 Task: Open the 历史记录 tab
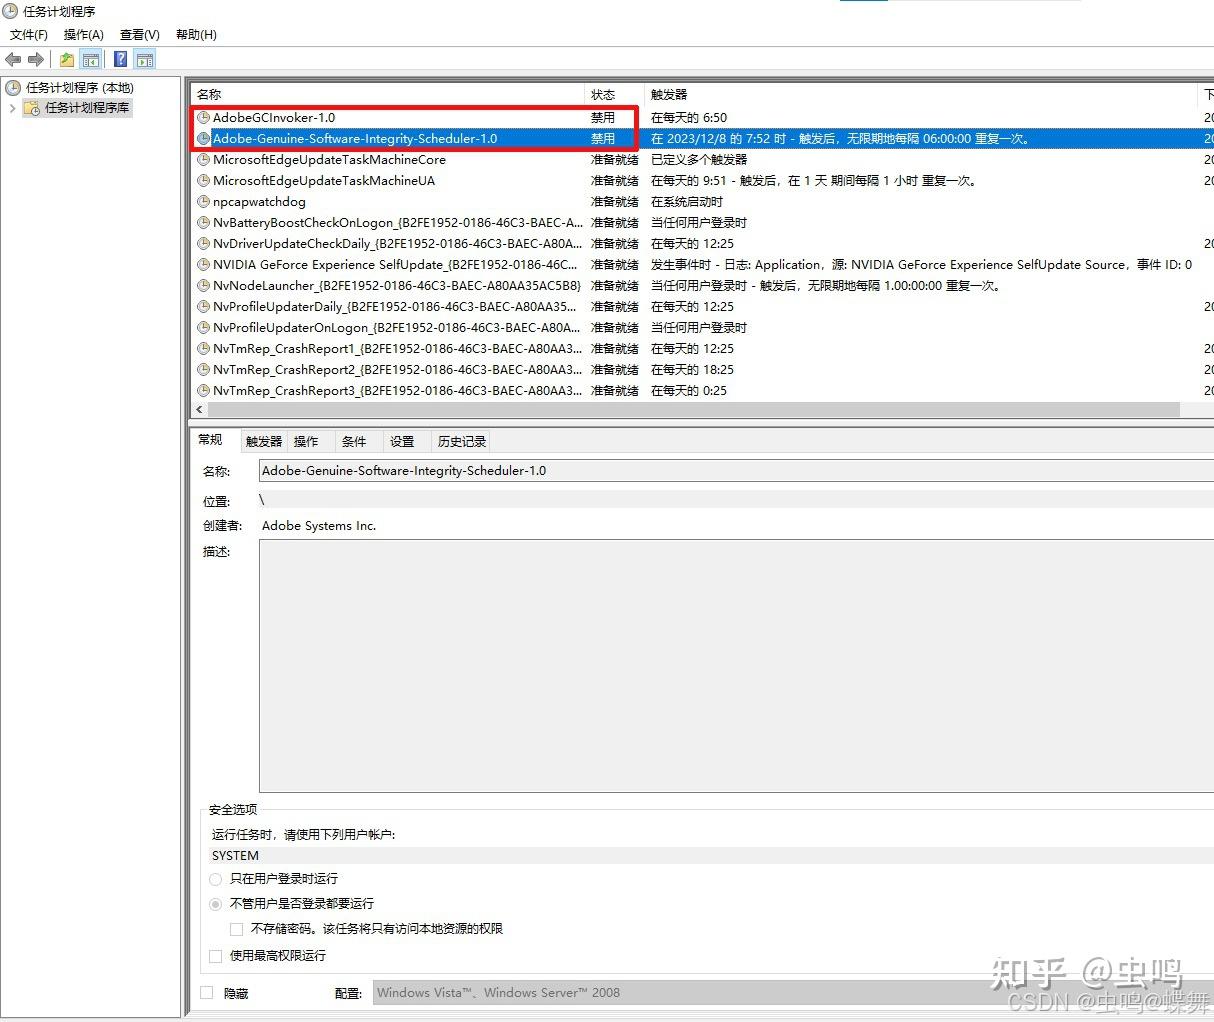pos(461,441)
